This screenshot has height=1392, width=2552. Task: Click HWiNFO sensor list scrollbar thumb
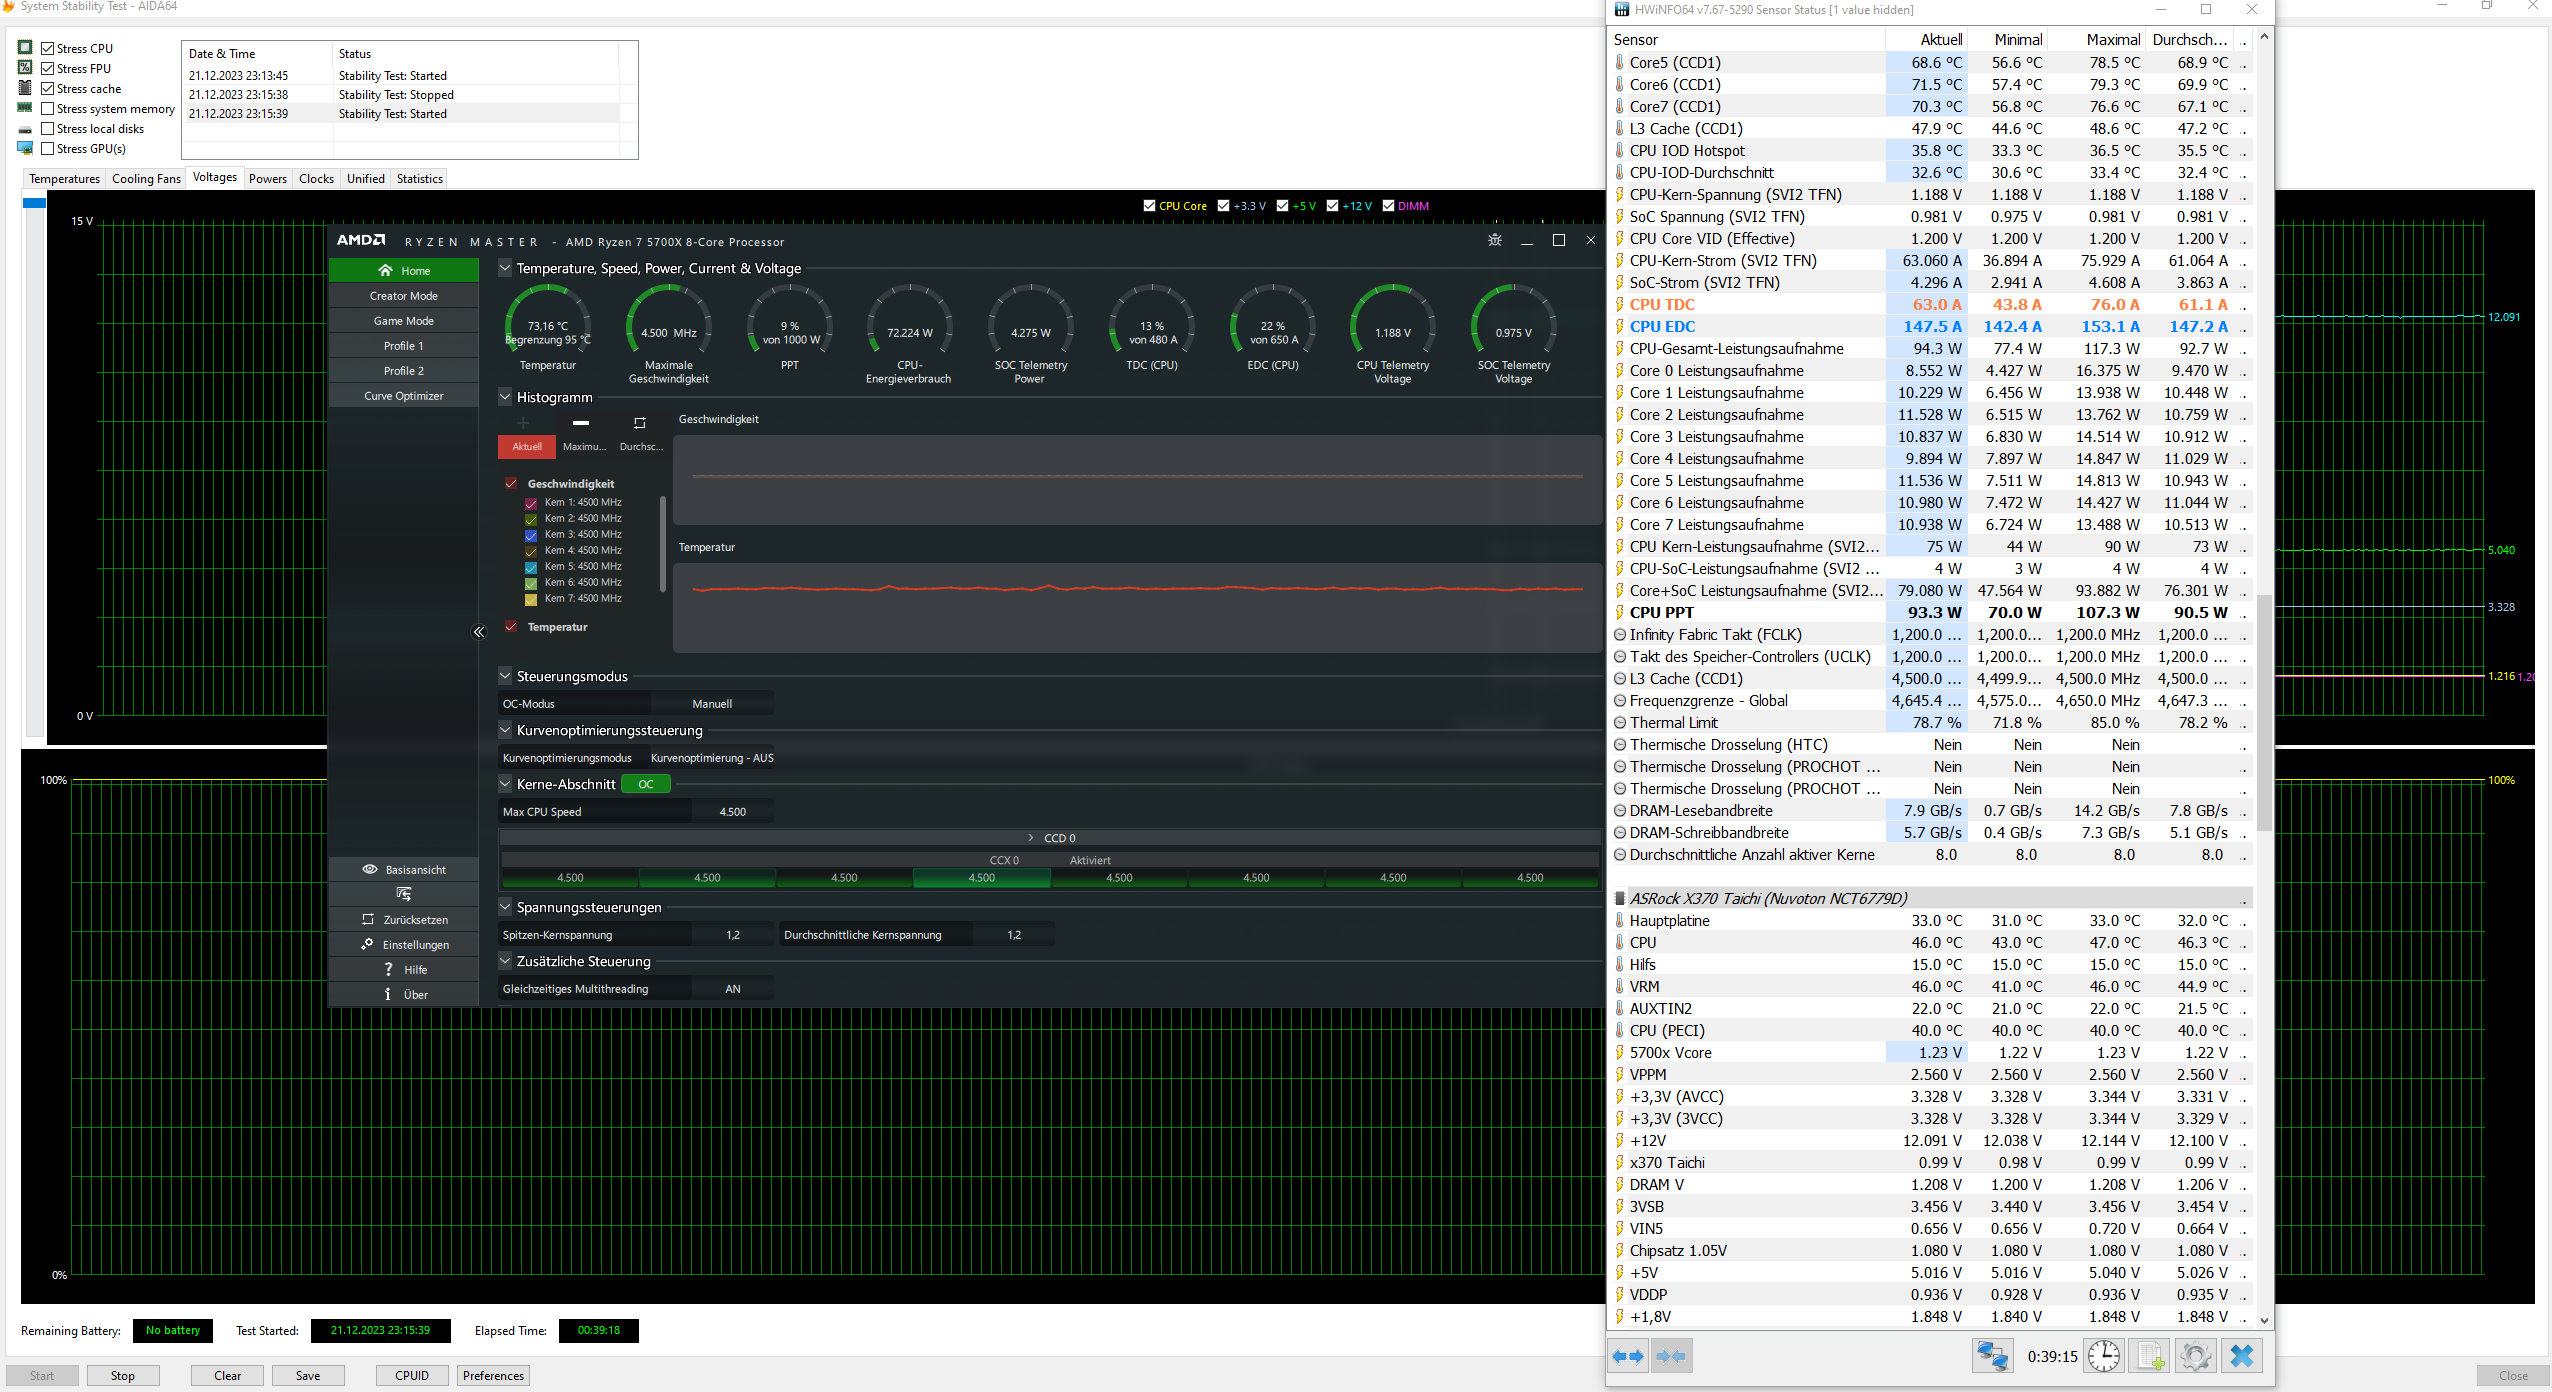tap(2264, 713)
